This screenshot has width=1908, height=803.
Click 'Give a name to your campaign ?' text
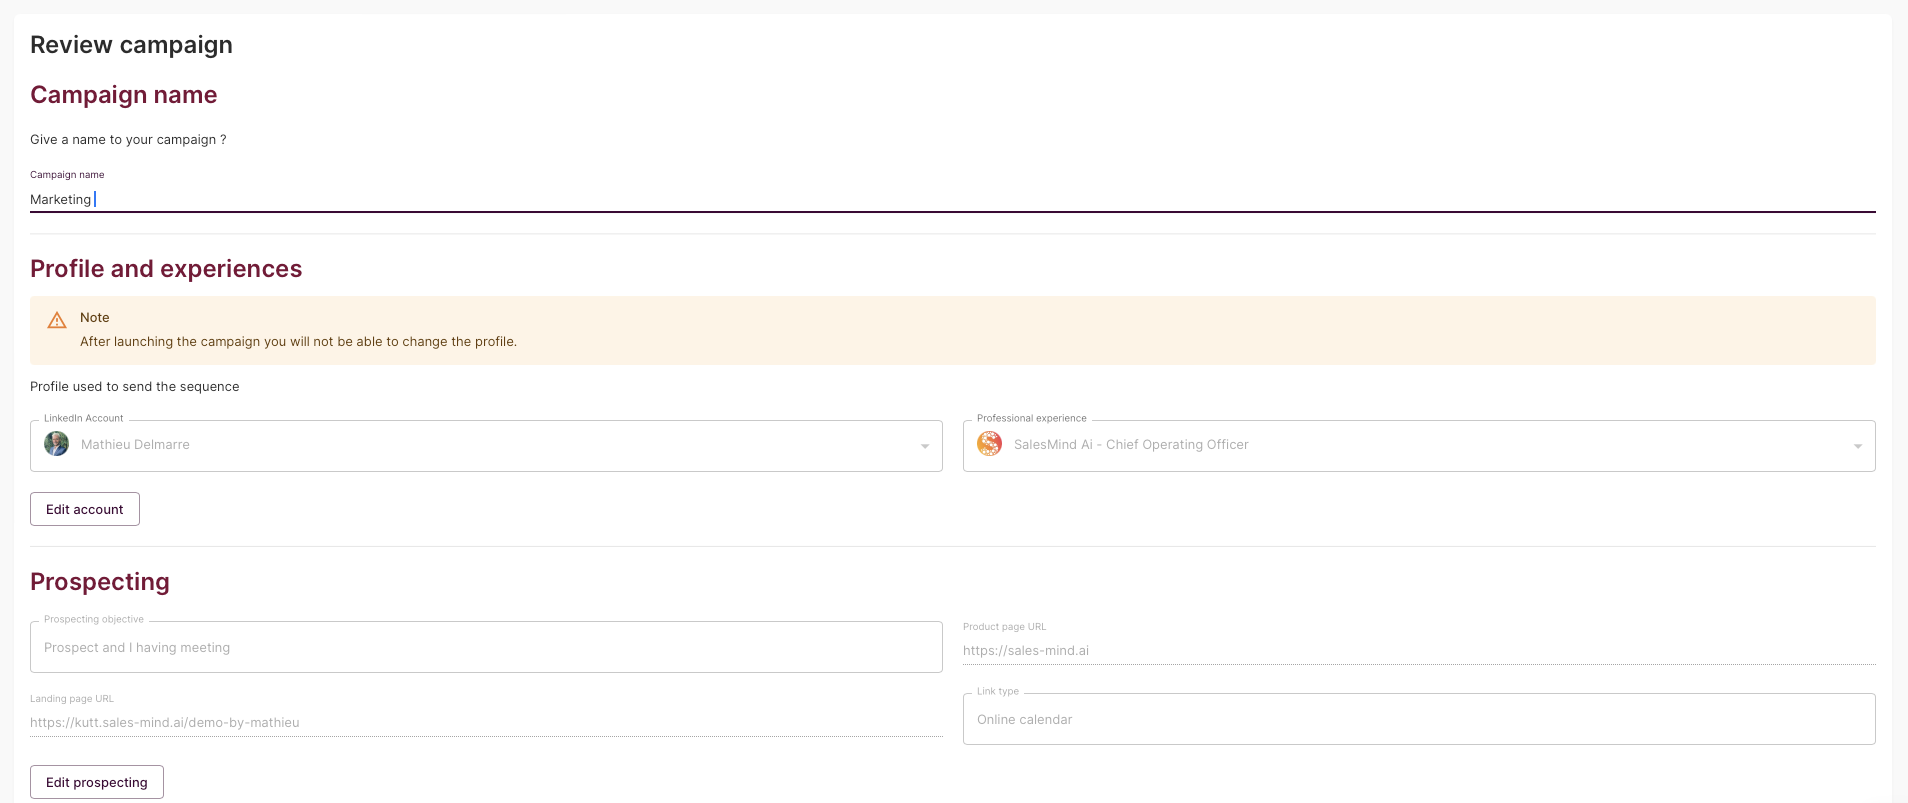pyautogui.click(x=128, y=140)
